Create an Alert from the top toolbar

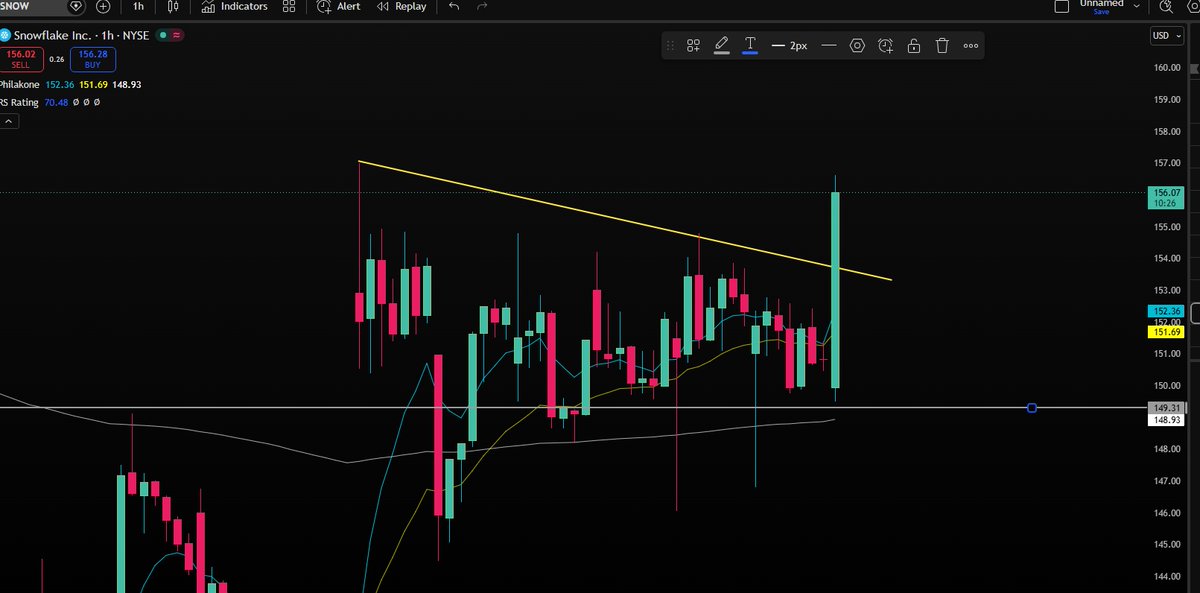pos(338,6)
